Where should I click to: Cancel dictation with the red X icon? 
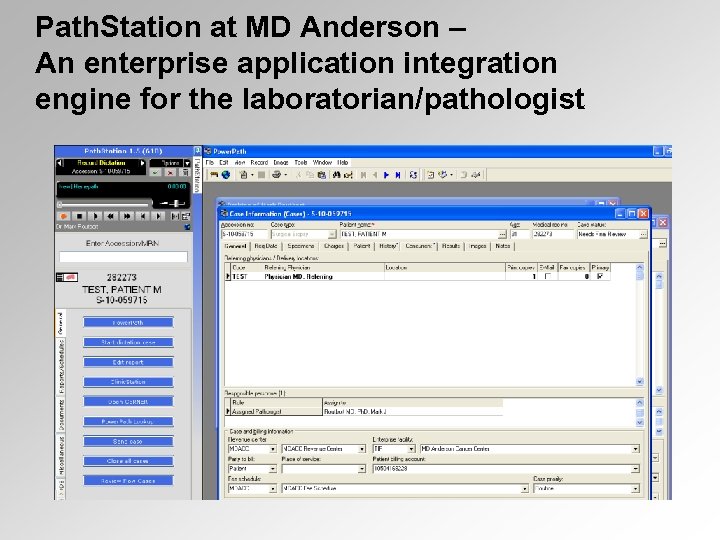tap(170, 173)
